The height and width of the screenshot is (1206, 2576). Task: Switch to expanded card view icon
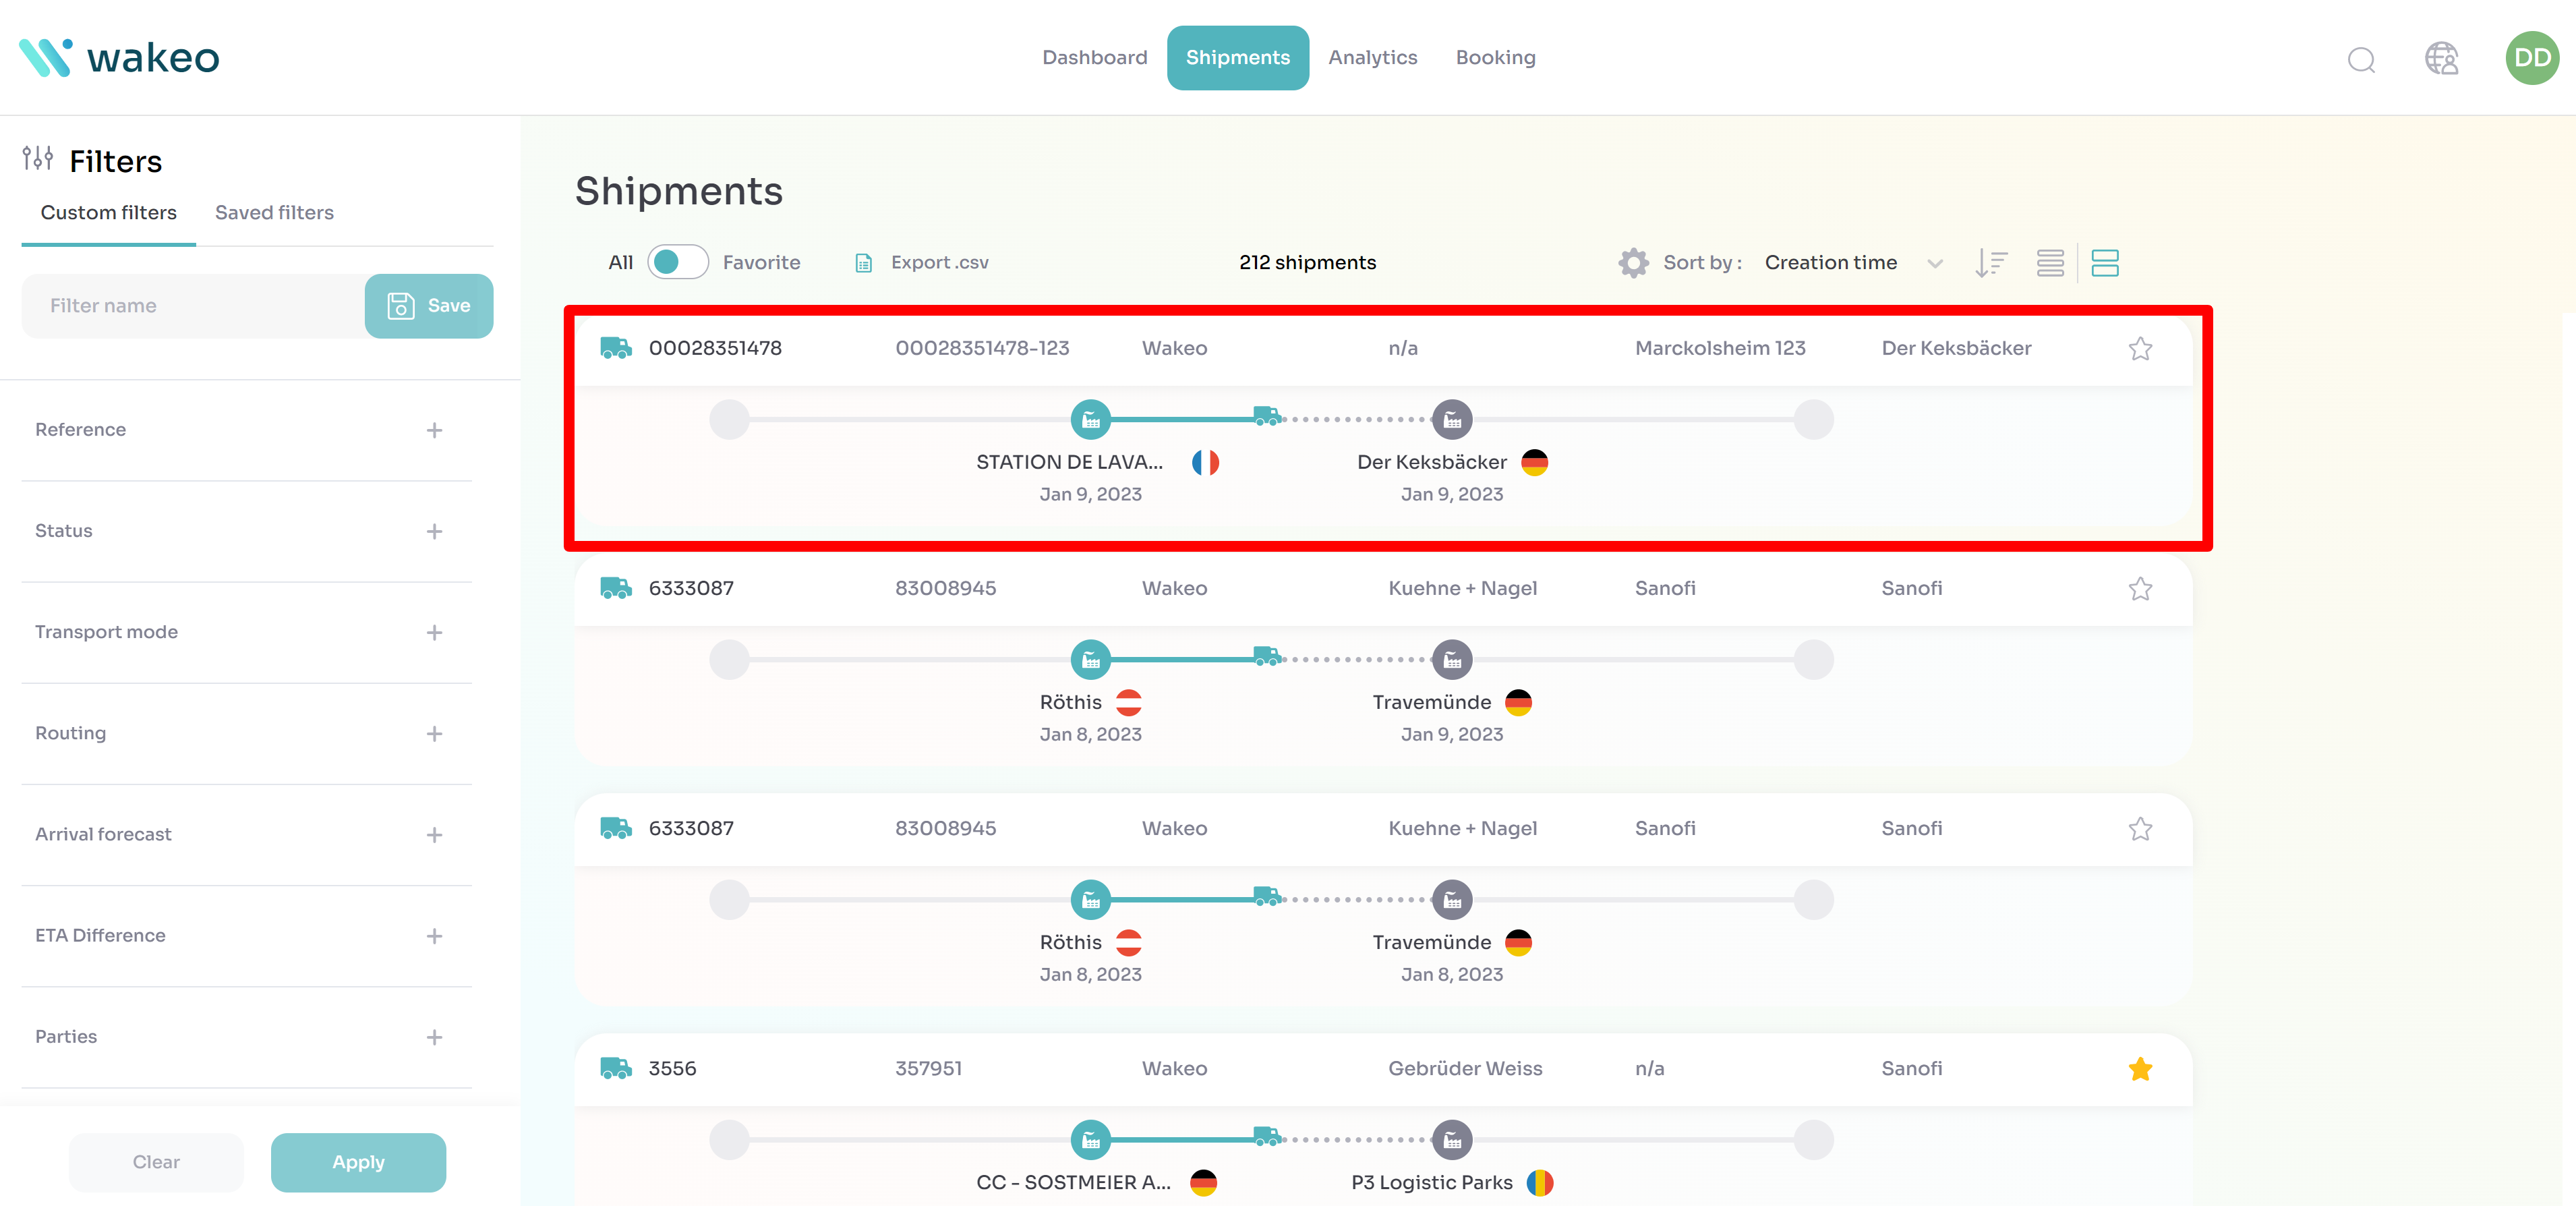coord(2105,263)
